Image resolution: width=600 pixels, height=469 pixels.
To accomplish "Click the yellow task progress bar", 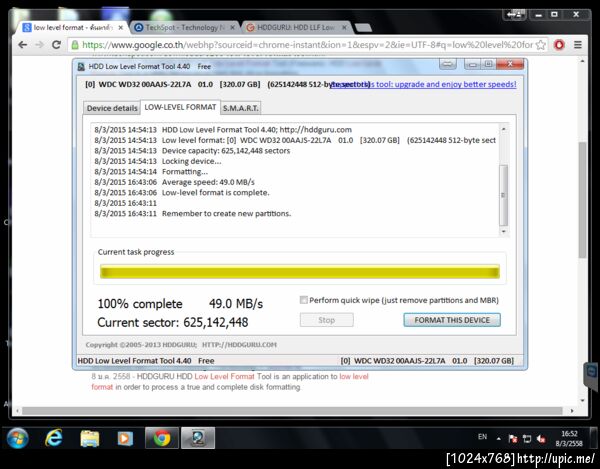I will pyautogui.click(x=300, y=272).
